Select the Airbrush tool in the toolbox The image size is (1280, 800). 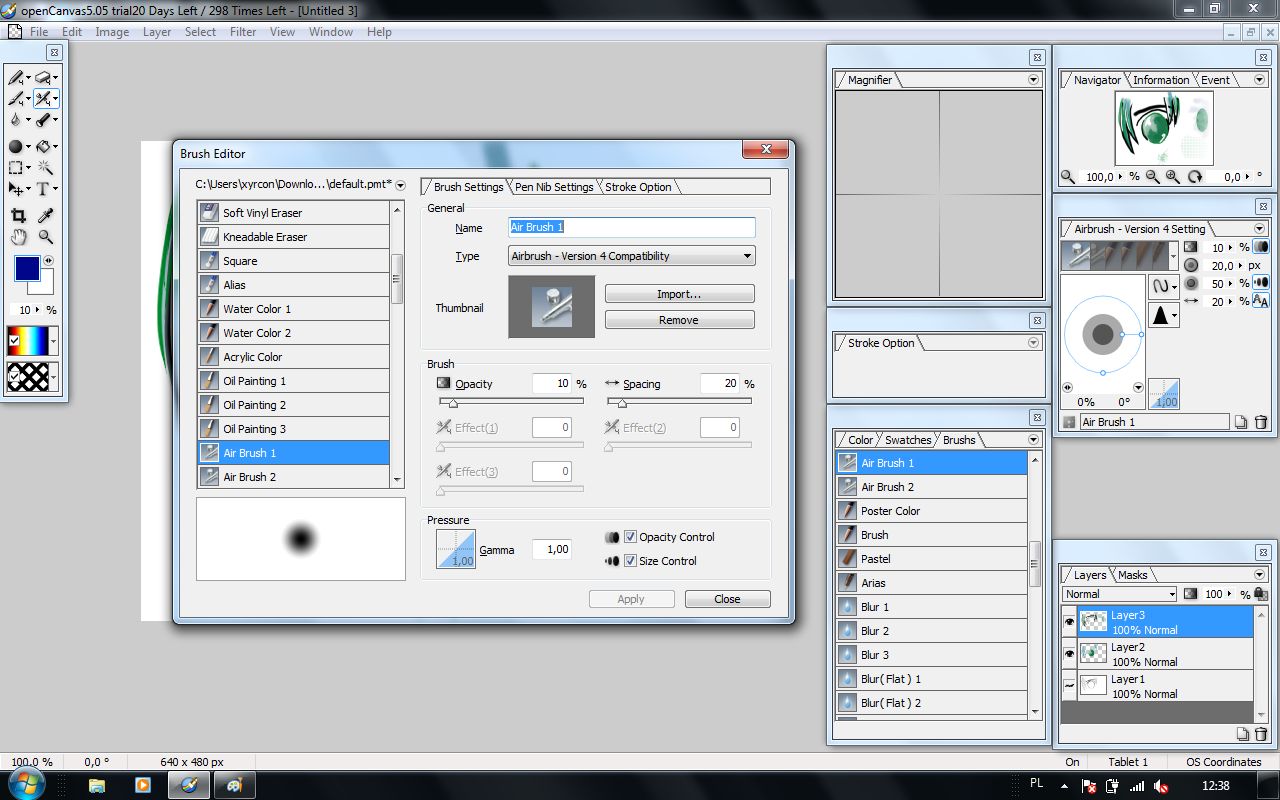[x=42, y=98]
